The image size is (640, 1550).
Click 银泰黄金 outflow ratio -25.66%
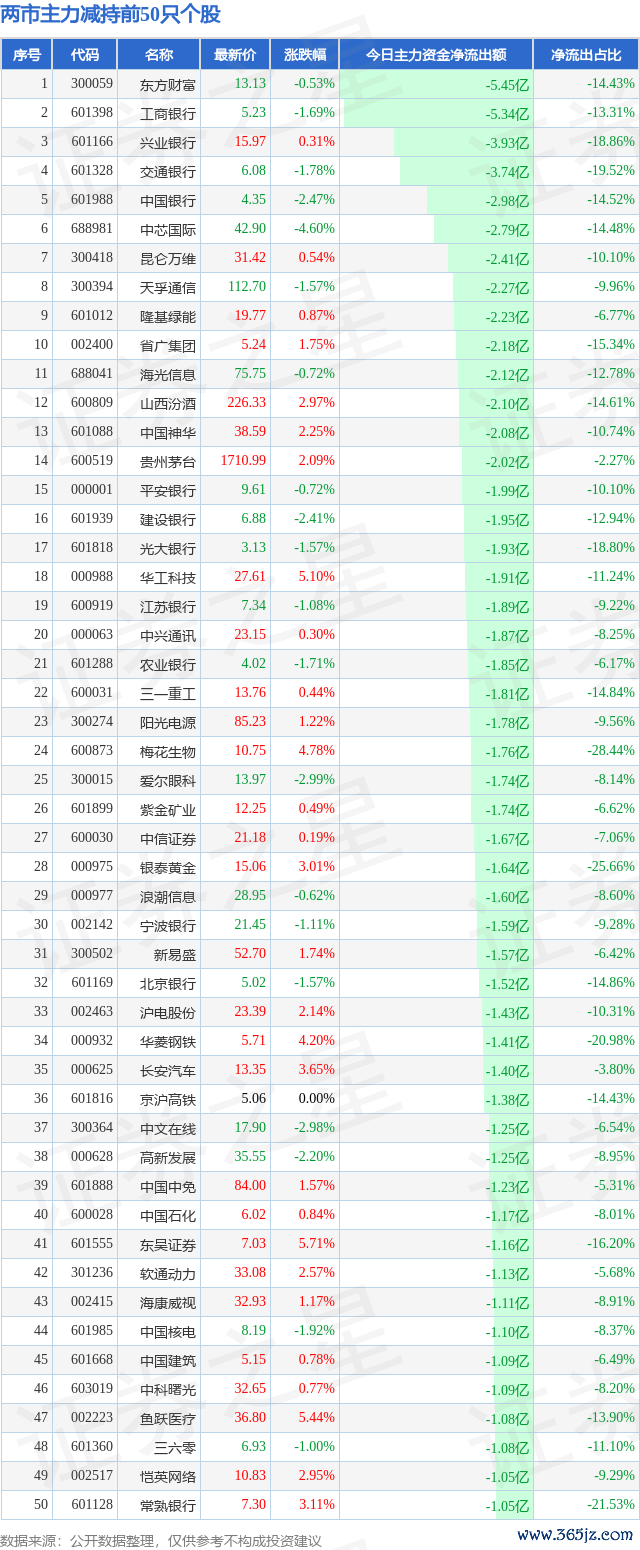click(610, 867)
